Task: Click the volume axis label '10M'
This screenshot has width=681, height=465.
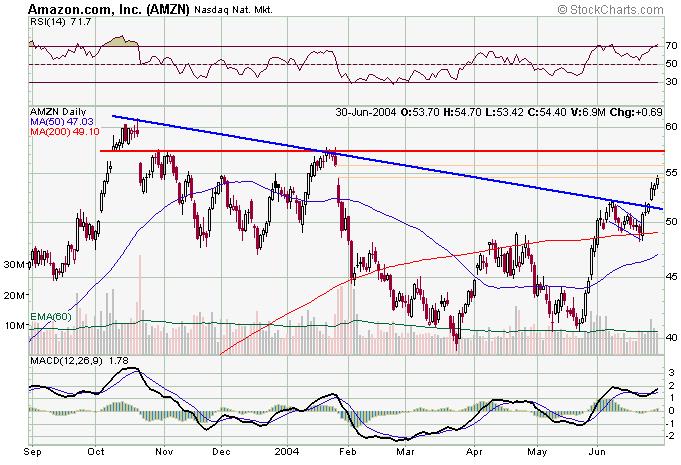Action: 14,325
